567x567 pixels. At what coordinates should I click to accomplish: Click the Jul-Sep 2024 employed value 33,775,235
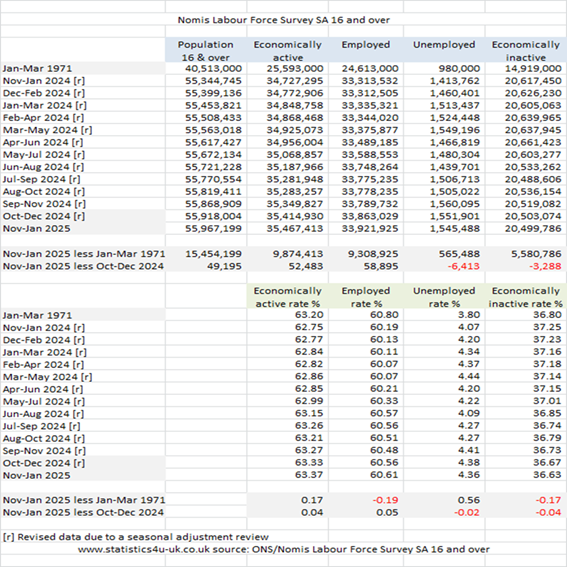click(x=370, y=179)
